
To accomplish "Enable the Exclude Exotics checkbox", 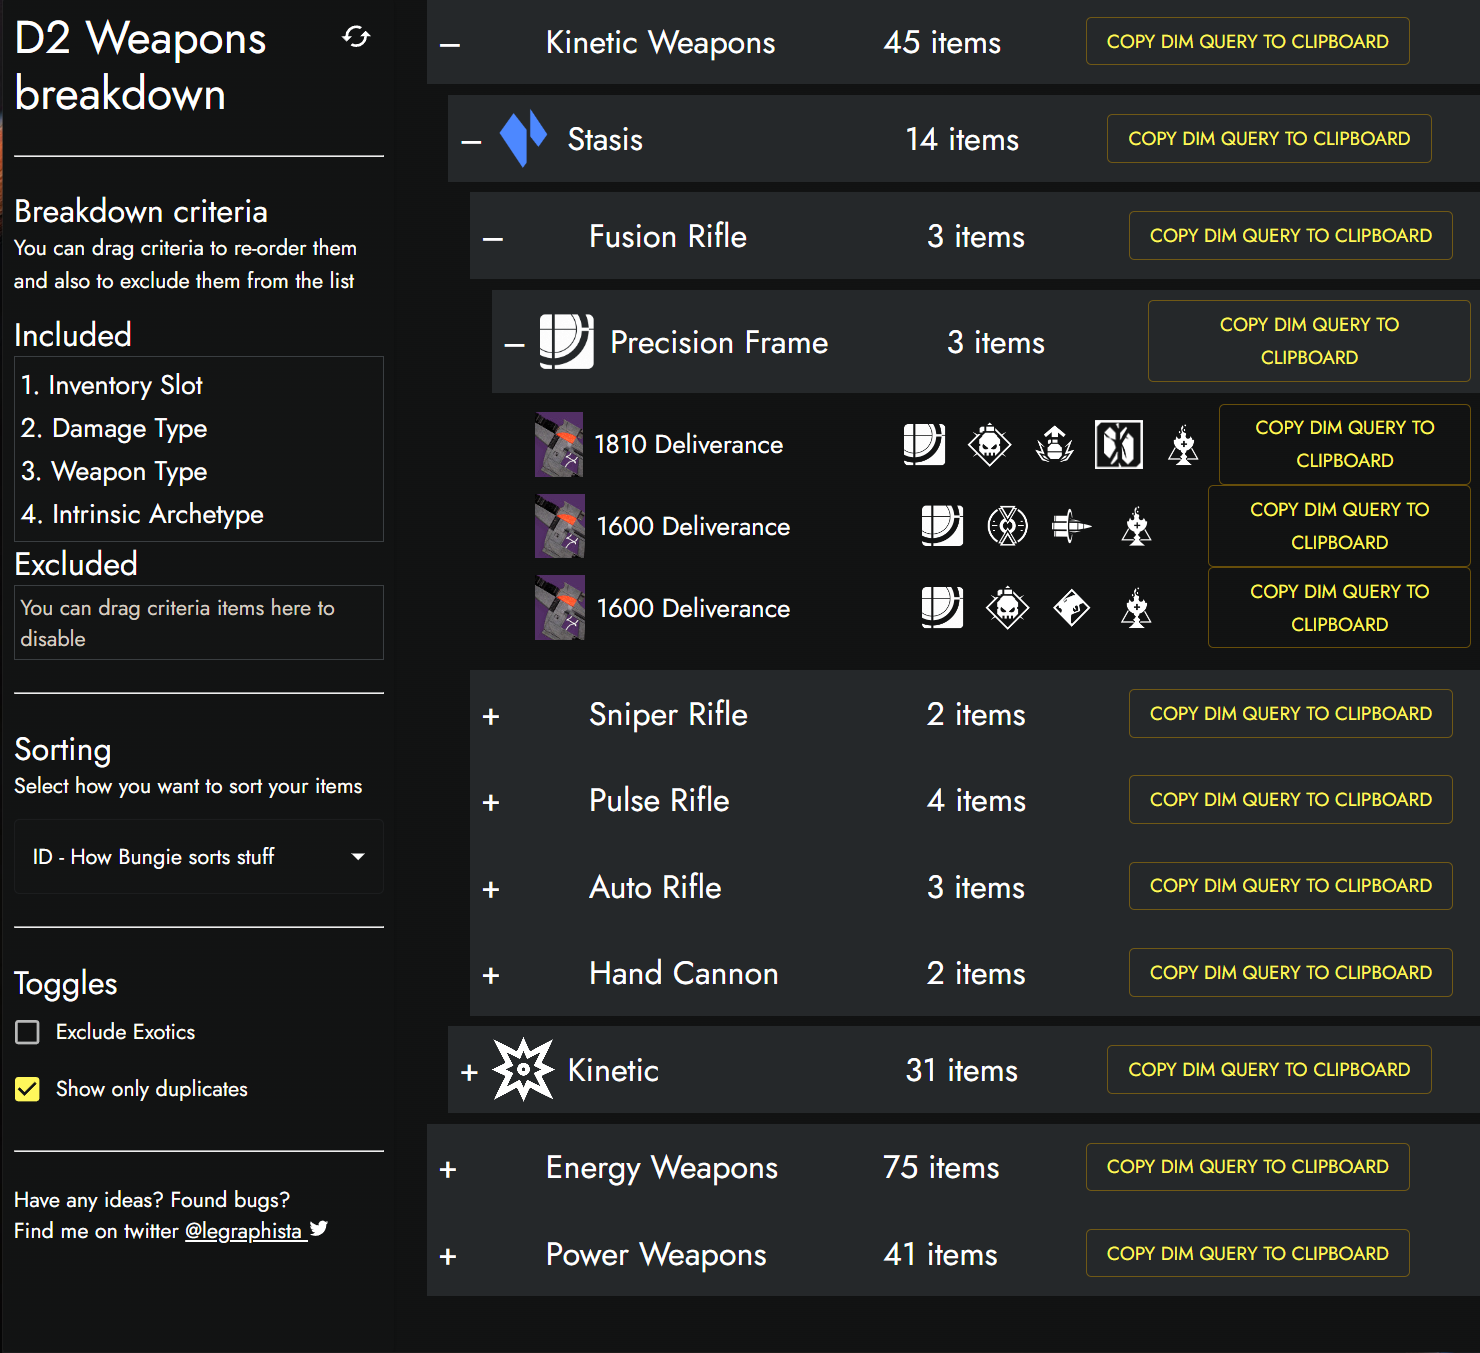I will [x=27, y=1032].
